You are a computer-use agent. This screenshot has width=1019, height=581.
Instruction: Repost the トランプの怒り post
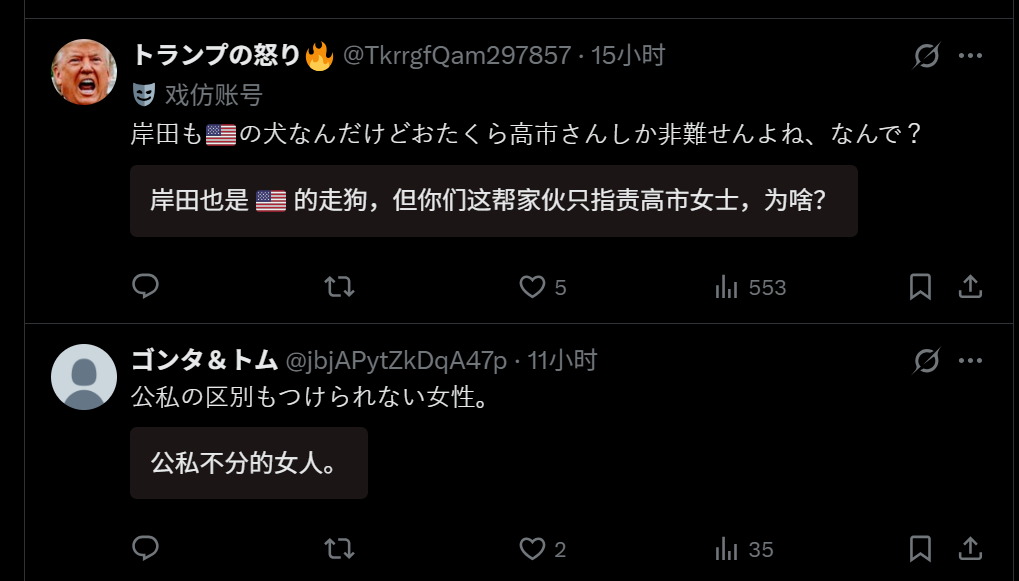click(x=339, y=287)
